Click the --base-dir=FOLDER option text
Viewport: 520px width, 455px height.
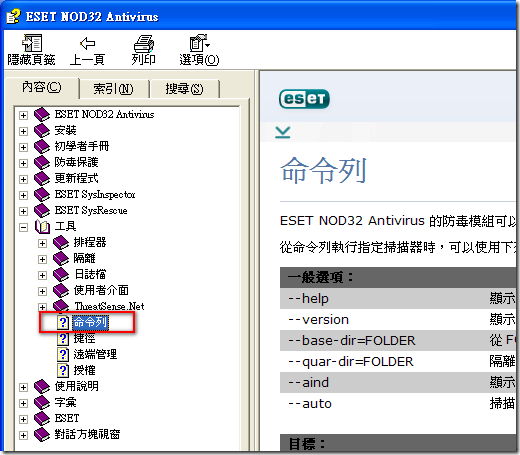coord(352,341)
